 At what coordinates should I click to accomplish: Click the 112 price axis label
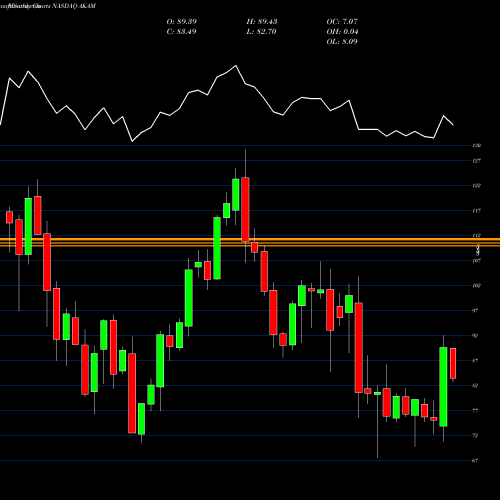click(x=477, y=235)
